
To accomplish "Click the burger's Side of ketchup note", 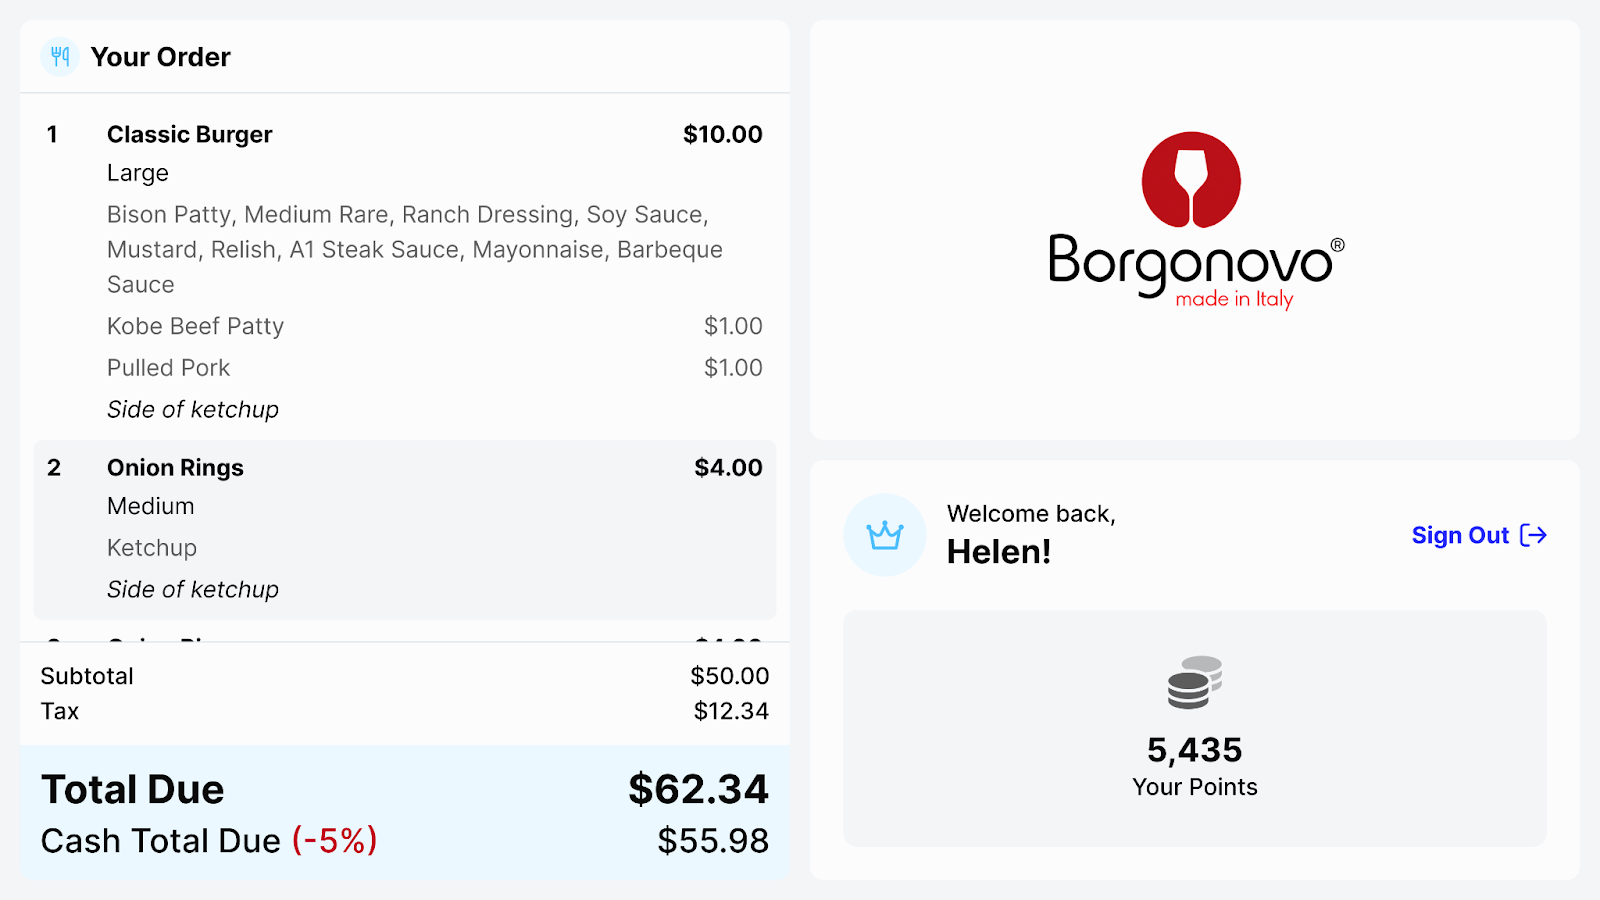I will coord(193,410).
